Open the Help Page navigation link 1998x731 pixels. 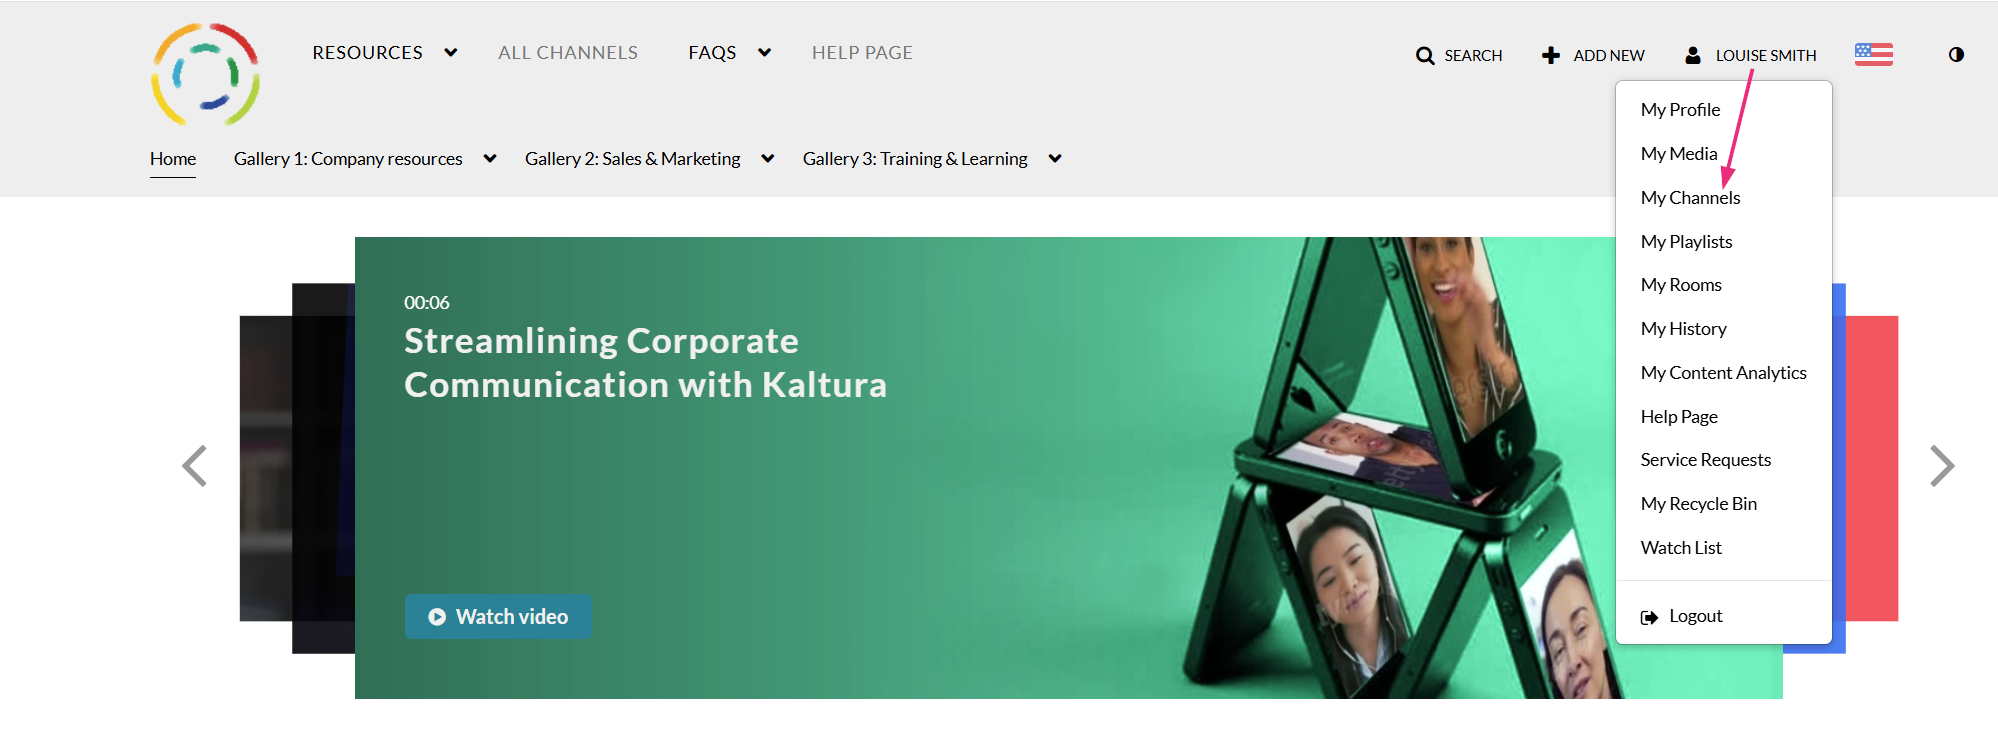(862, 53)
